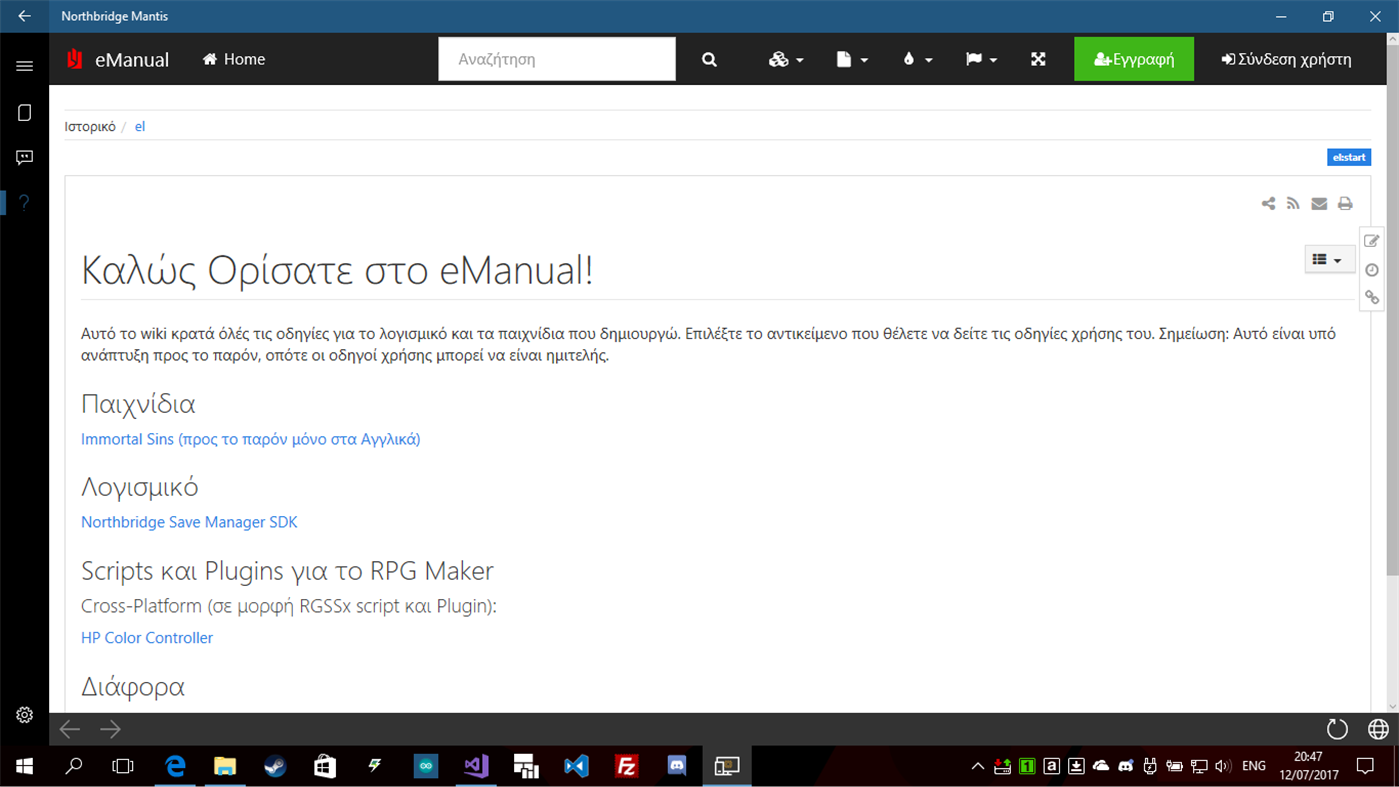Open File Explorer from the taskbar
Image resolution: width=1399 pixels, height=787 pixels.
coord(225,767)
